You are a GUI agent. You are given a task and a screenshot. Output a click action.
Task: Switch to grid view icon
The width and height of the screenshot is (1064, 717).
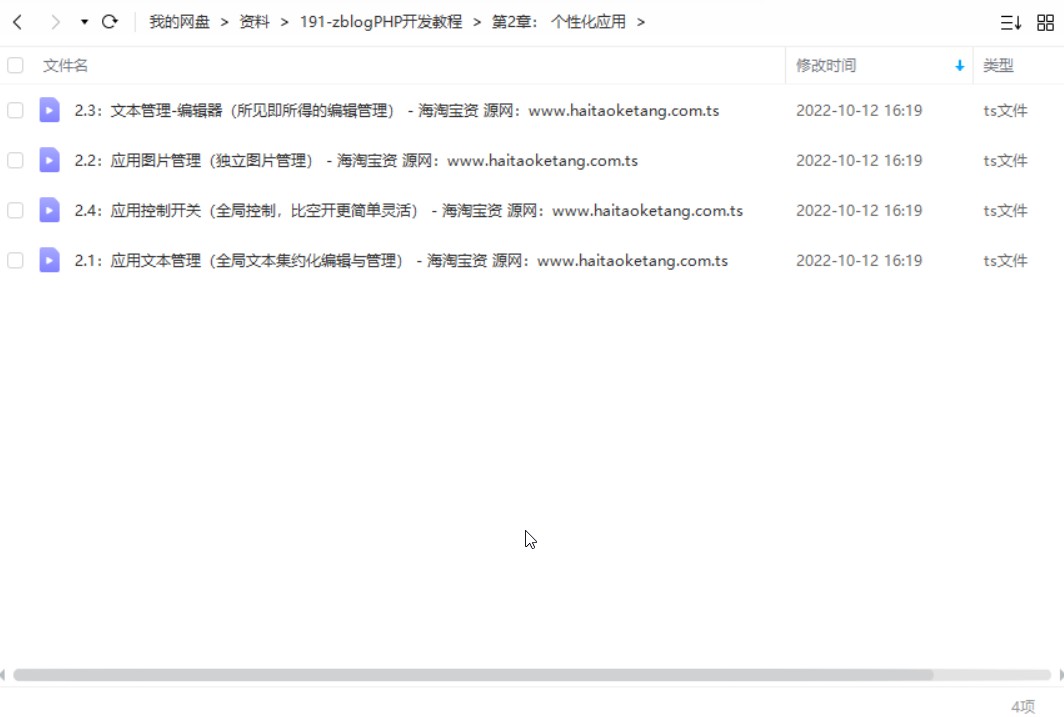1046,22
